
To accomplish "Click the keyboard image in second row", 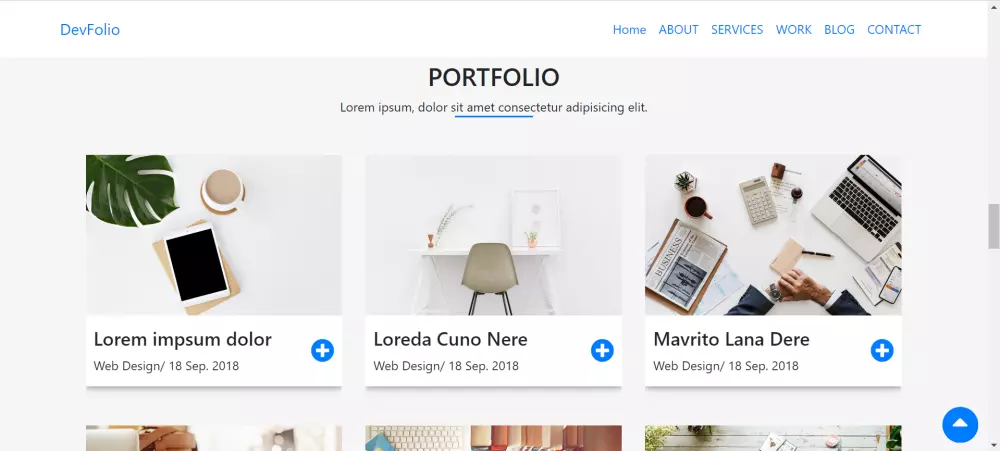I will click(x=494, y=438).
